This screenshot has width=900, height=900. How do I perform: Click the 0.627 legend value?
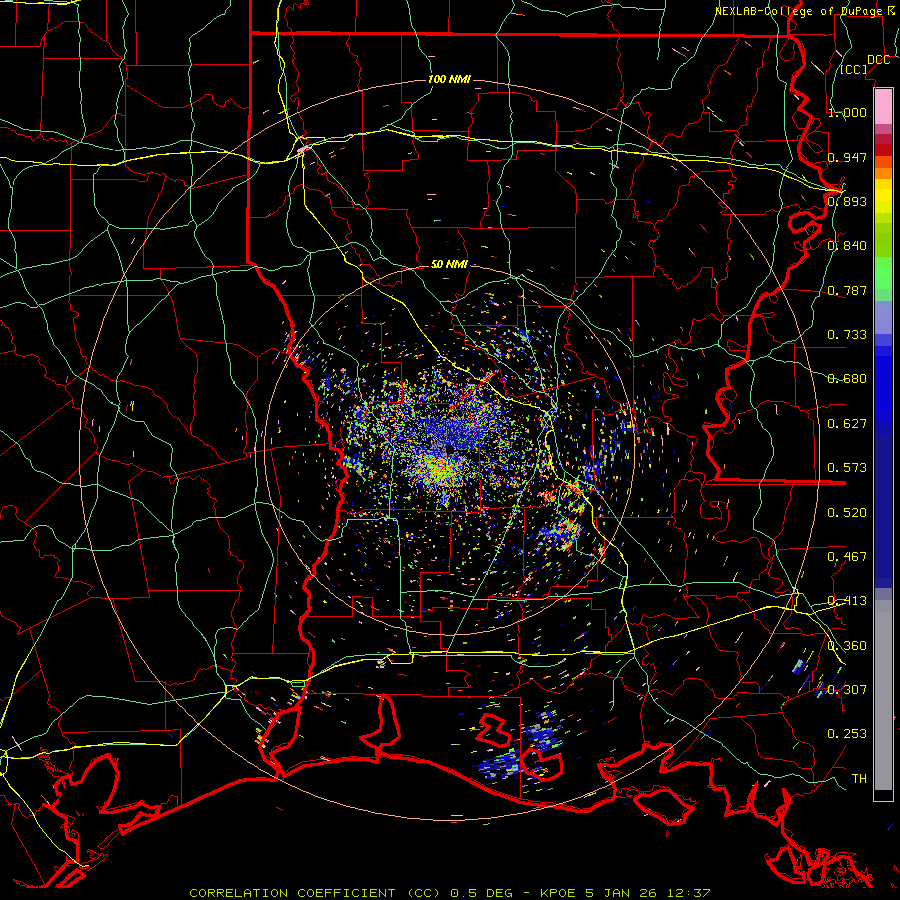847,424
